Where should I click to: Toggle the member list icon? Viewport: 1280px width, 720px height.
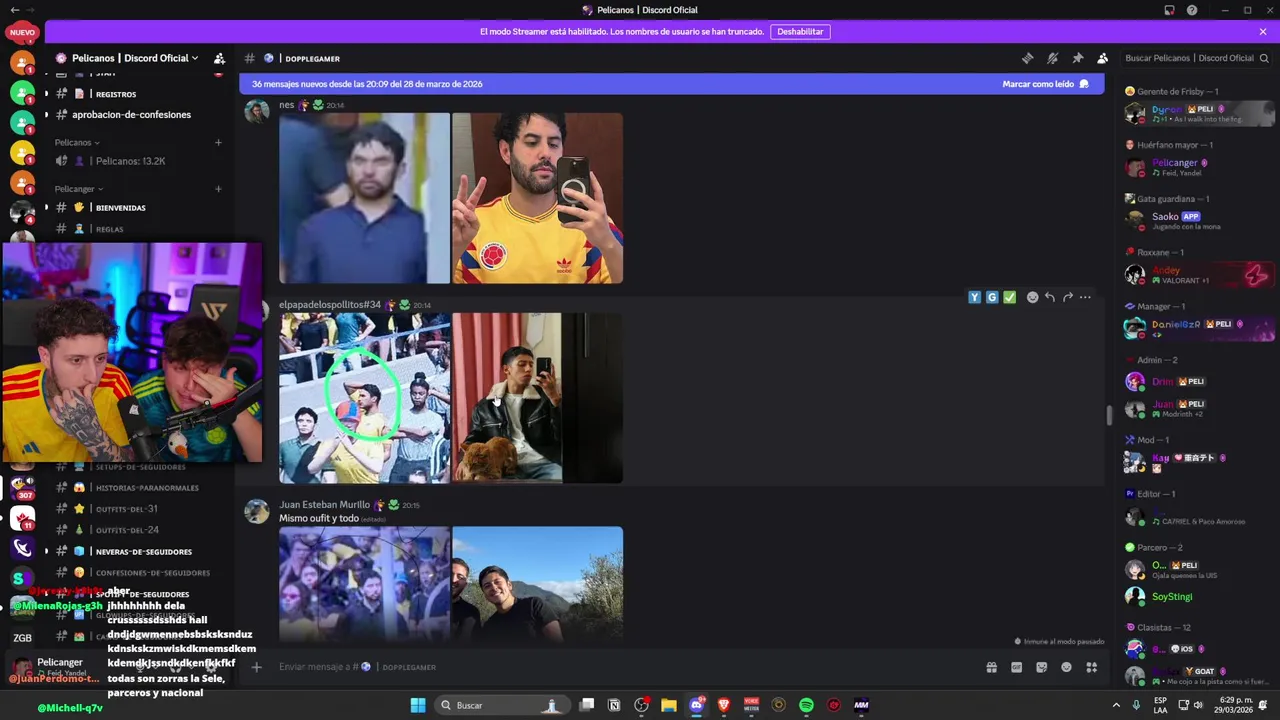[1102, 58]
